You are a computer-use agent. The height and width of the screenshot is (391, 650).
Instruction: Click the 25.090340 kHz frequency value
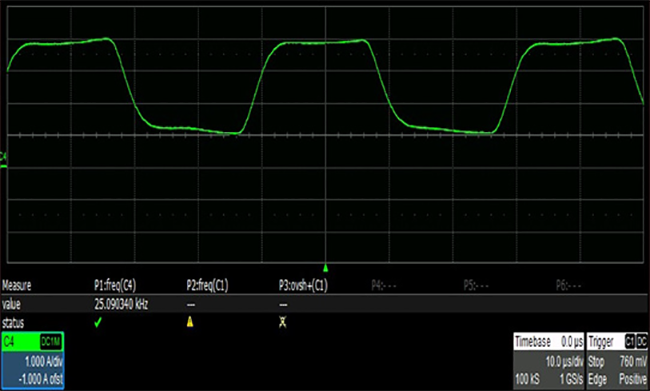tap(121, 304)
